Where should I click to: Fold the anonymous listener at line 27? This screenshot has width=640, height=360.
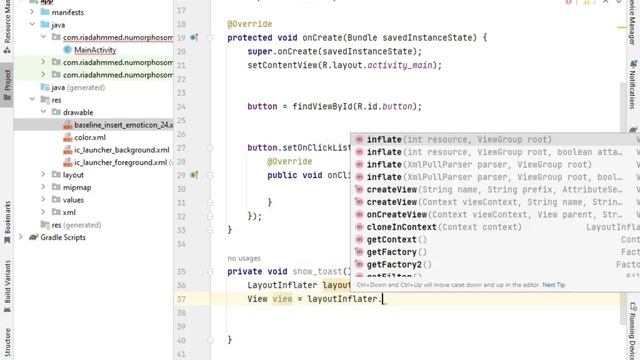click(x=210, y=148)
